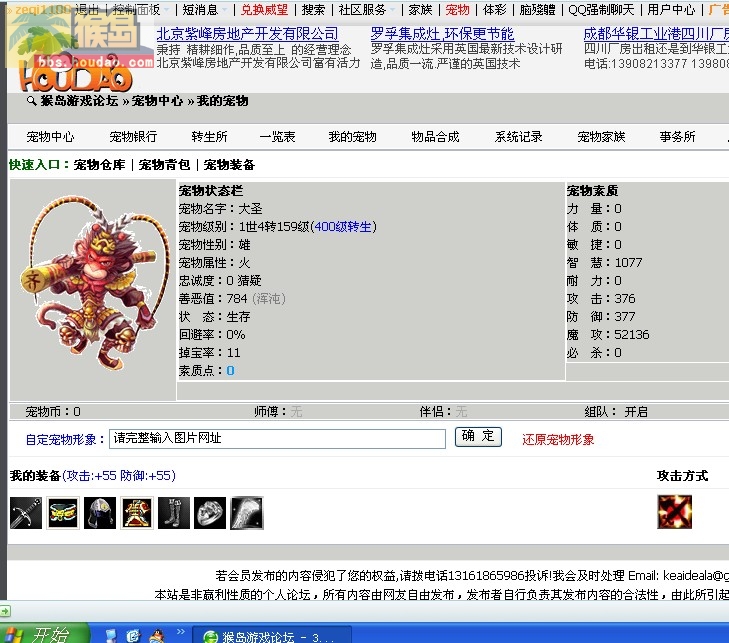This screenshot has width=729, height=643.
Task: Open the 控制面板 dropdown menu
Action: click(141, 9)
